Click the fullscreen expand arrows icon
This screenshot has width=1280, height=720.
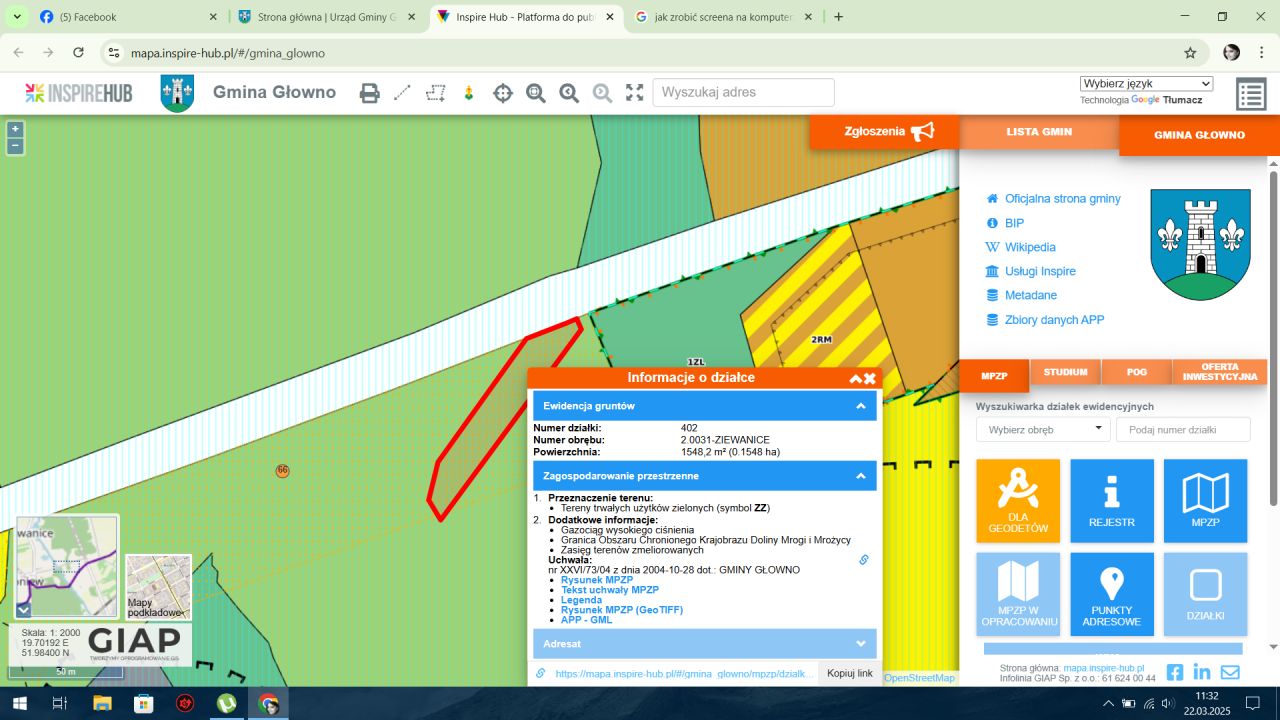pyautogui.click(x=635, y=93)
